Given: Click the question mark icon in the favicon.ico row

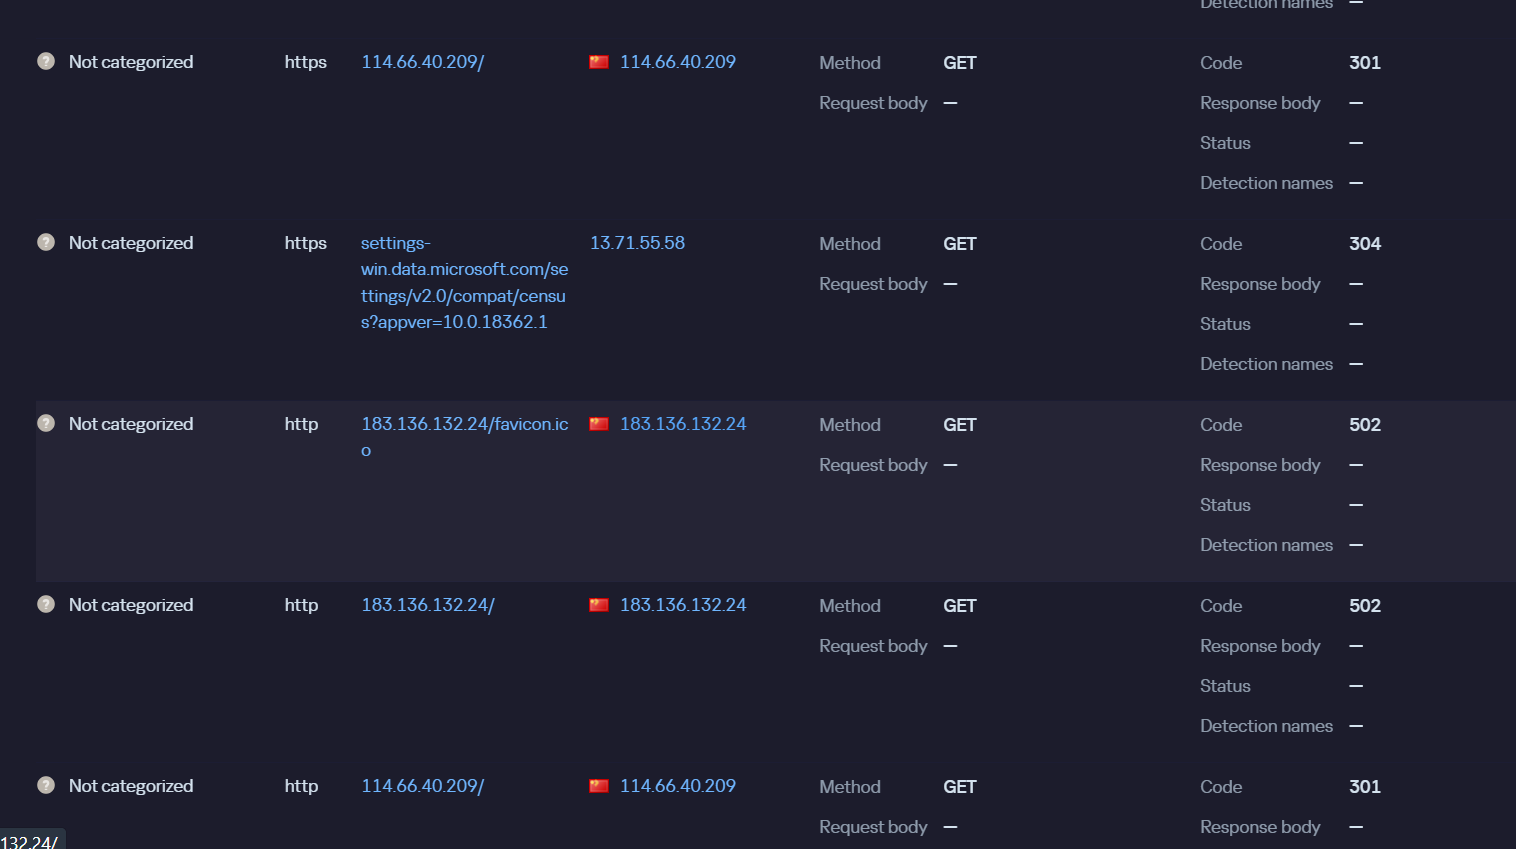Looking at the screenshot, I should click(46, 423).
